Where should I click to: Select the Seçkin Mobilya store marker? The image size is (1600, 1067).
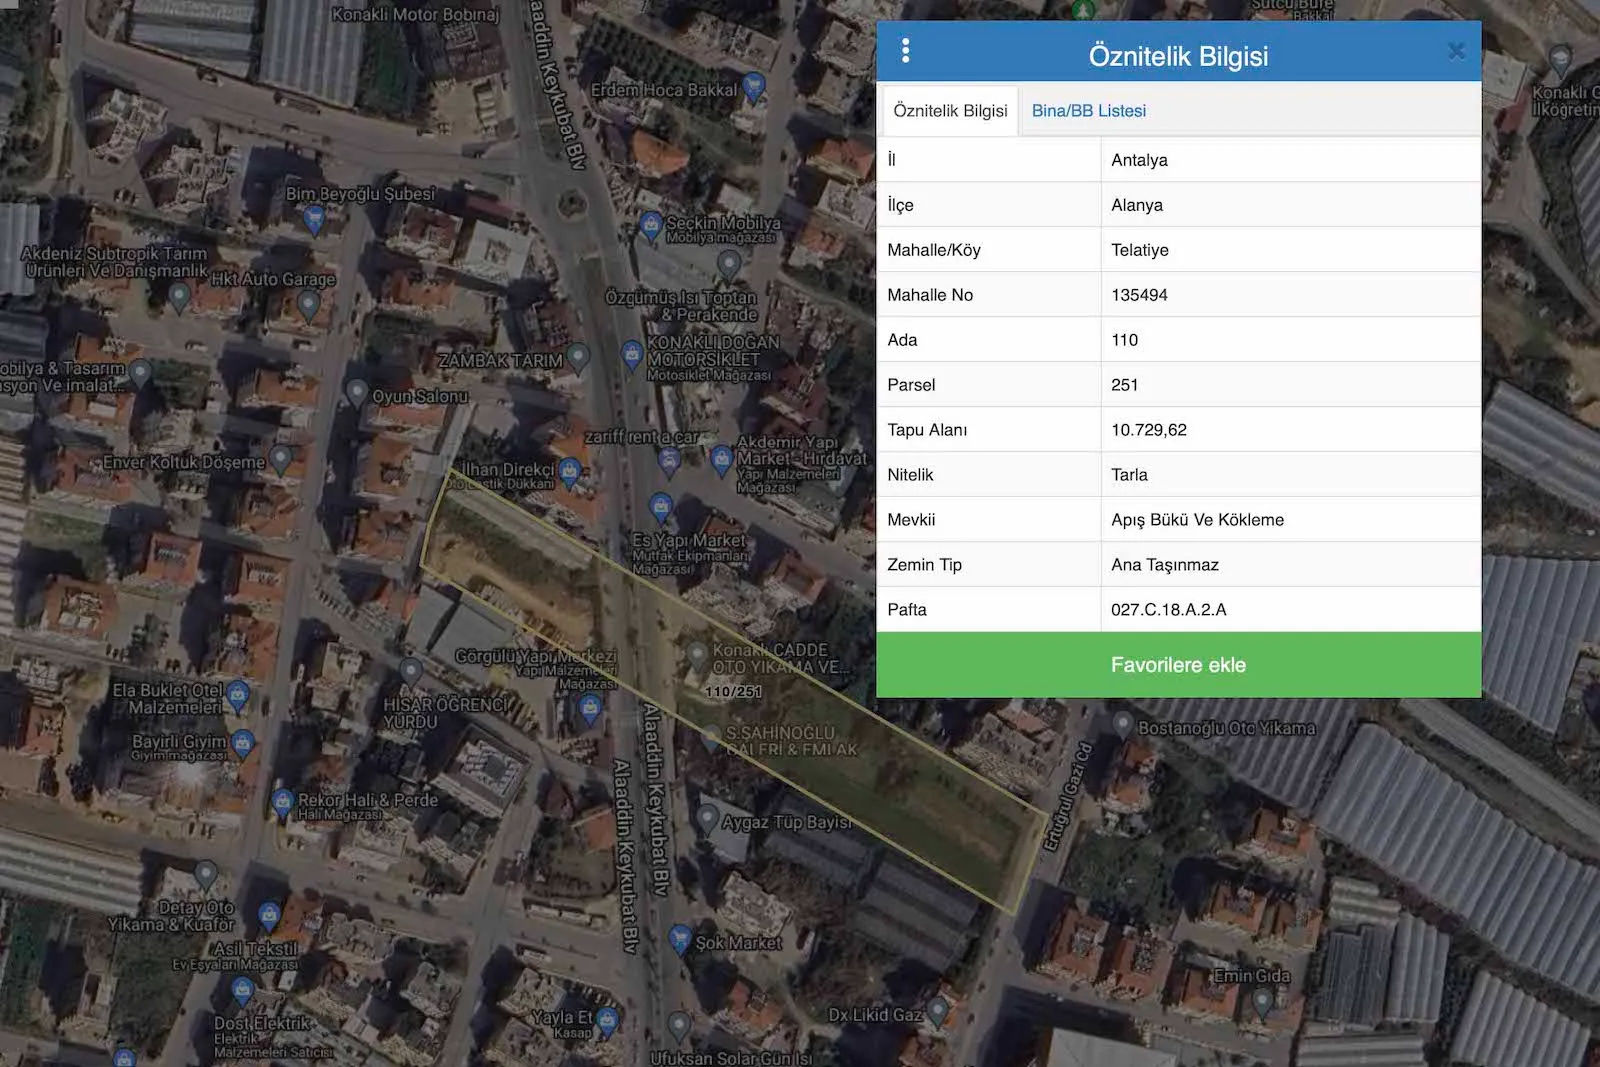click(651, 226)
